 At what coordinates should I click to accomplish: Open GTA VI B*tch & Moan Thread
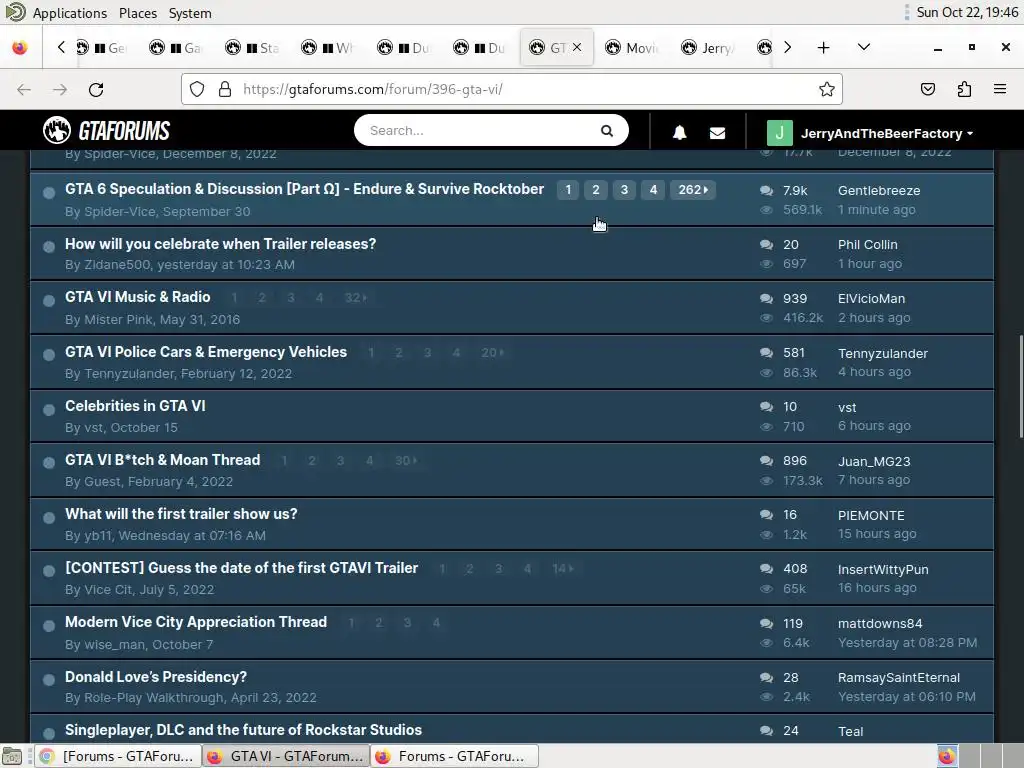[163, 460]
